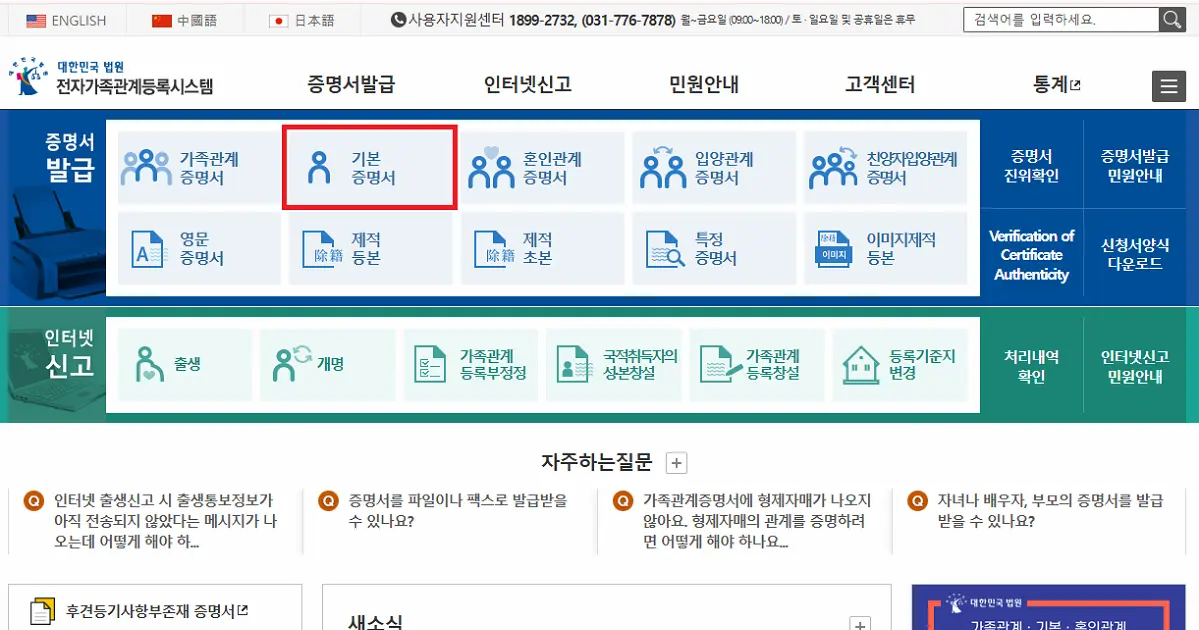Open 이미지제적 등본 tile
The width and height of the screenshot is (1199, 630).
(x=885, y=248)
